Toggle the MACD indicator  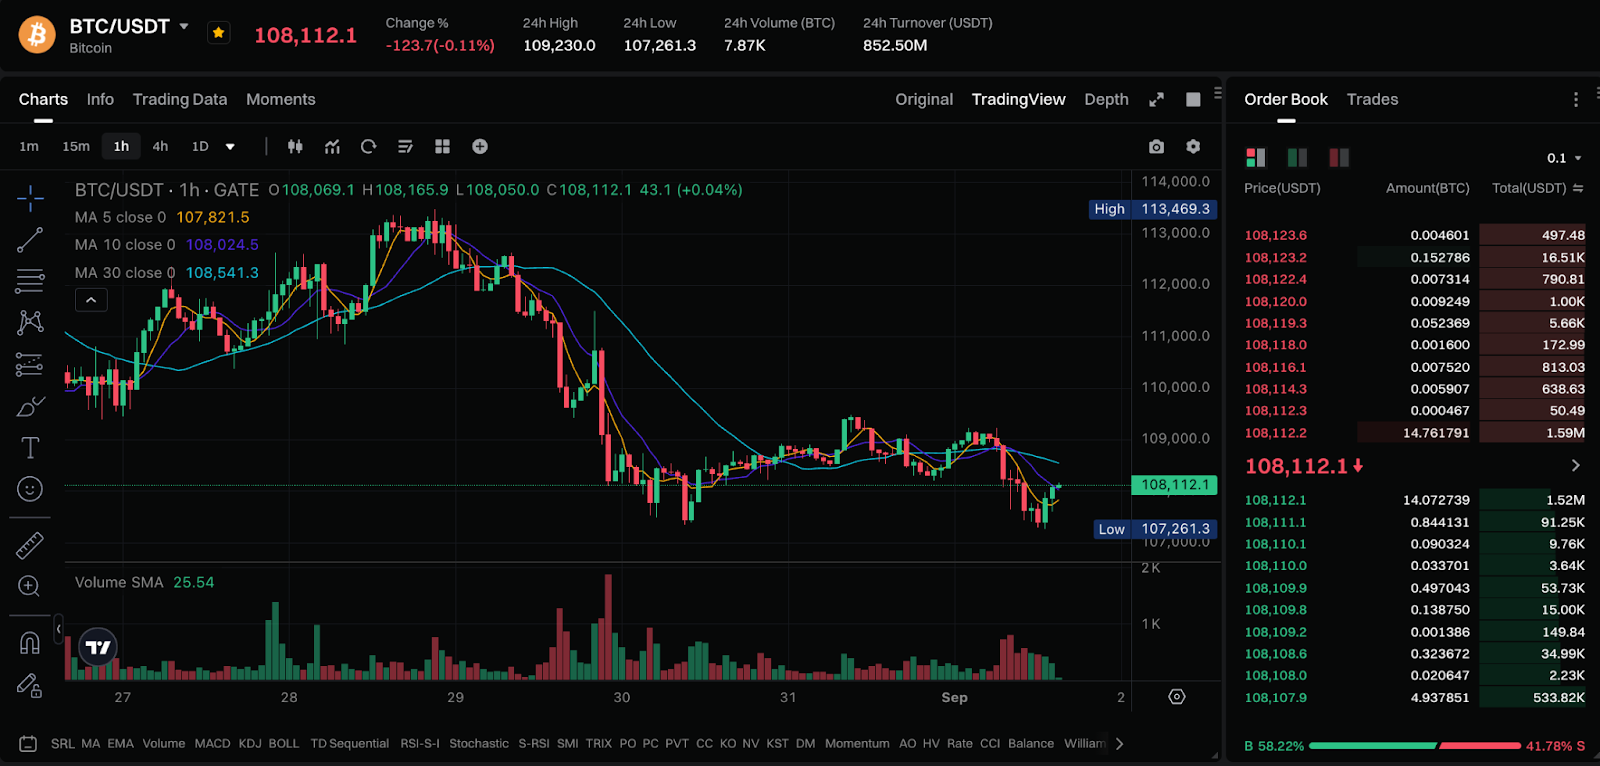[212, 743]
